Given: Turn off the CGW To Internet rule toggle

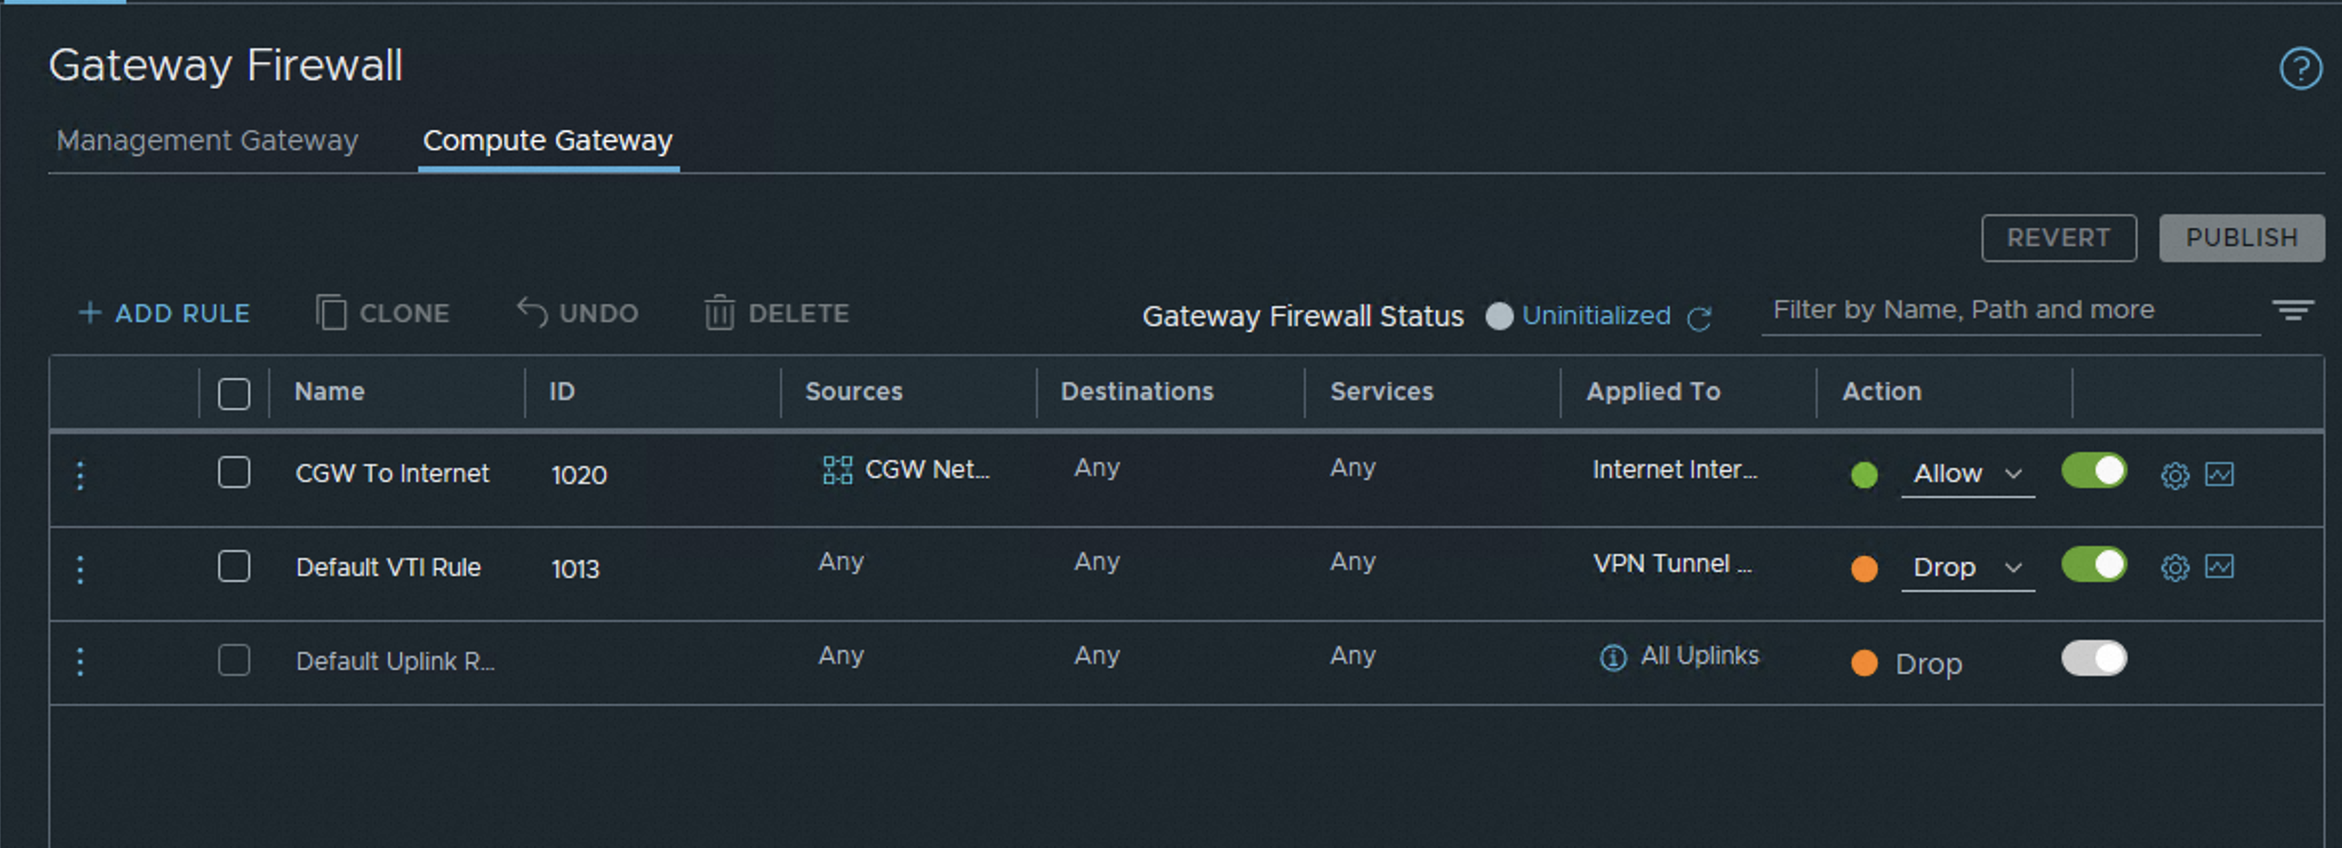Looking at the screenshot, I should [x=2094, y=471].
